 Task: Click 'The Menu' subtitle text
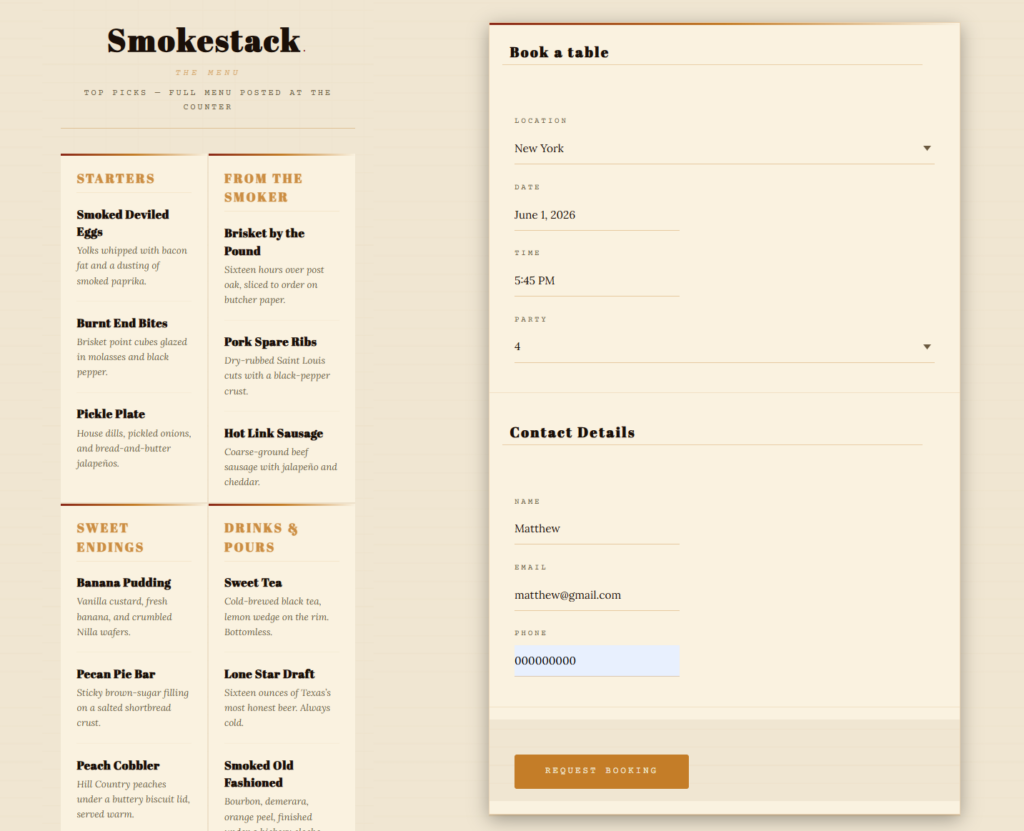point(207,73)
